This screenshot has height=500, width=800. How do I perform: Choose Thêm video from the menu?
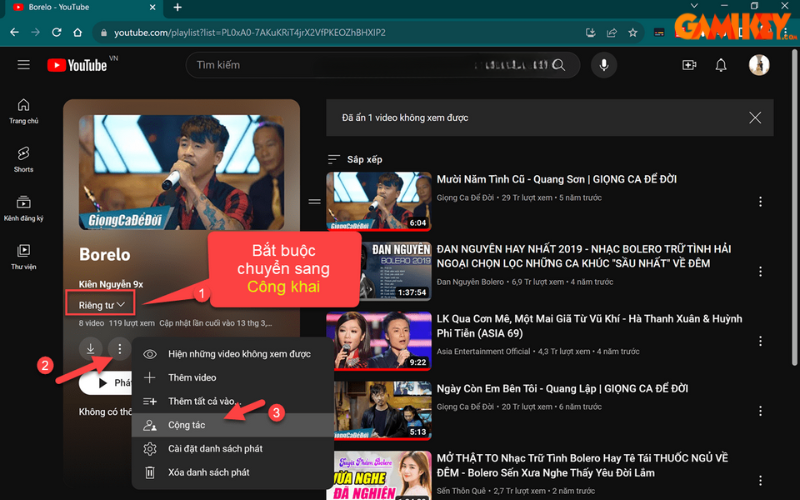click(233, 378)
